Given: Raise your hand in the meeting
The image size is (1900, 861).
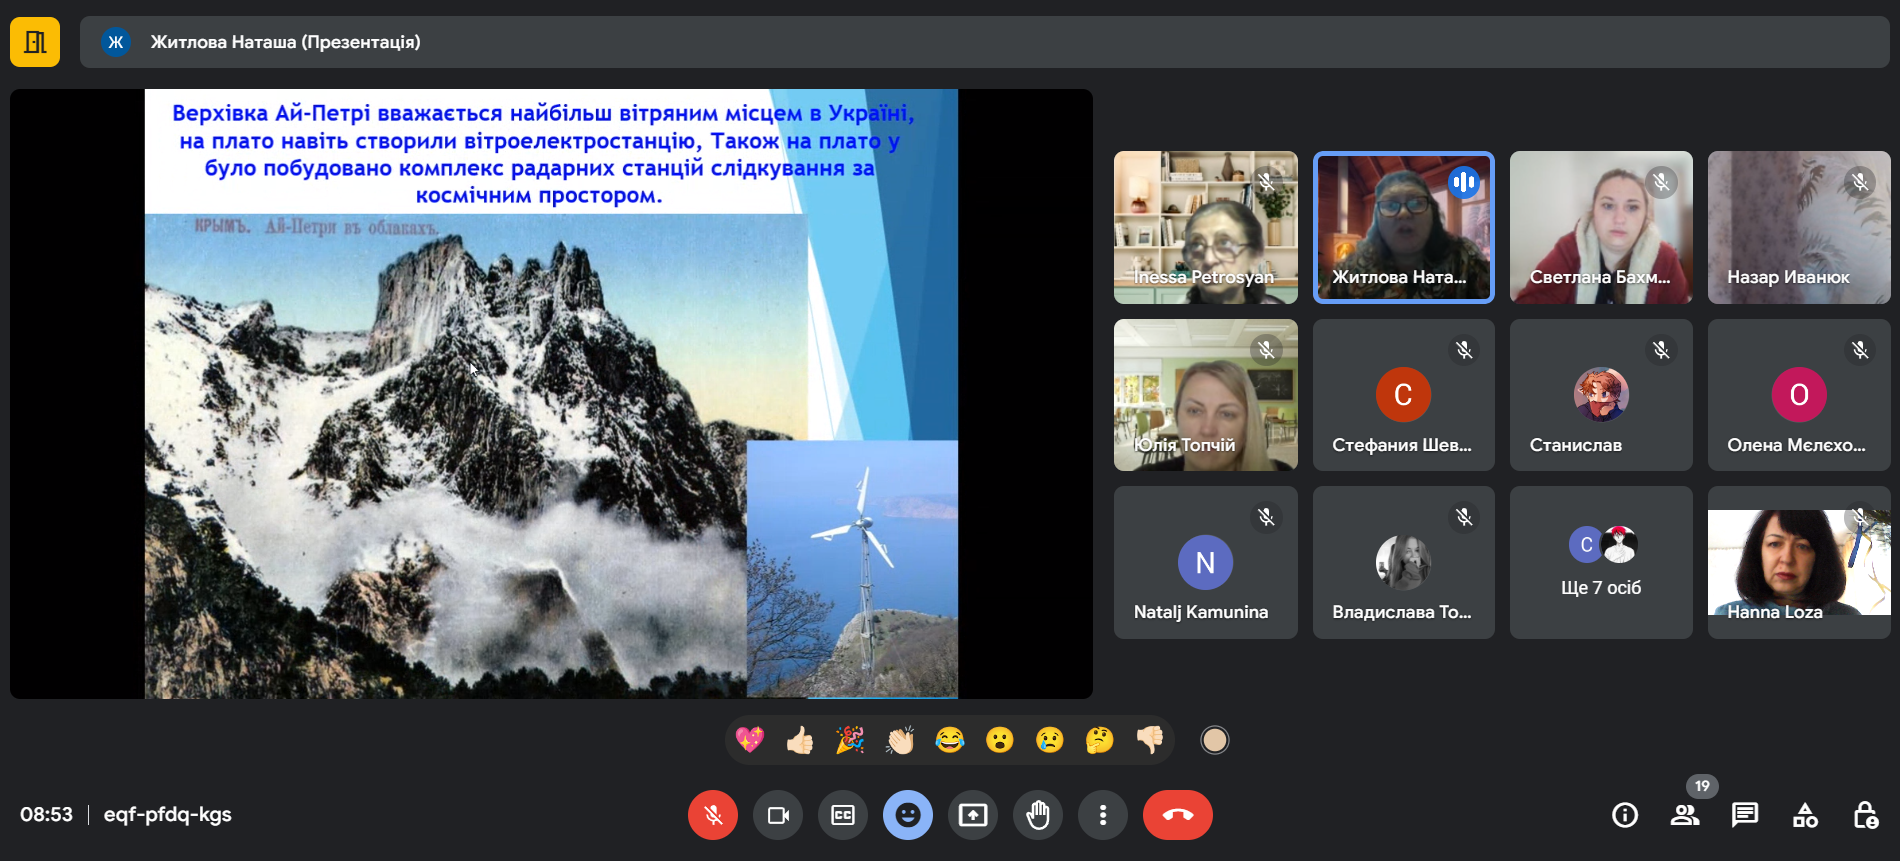Looking at the screenshot, I should 1038,815.
